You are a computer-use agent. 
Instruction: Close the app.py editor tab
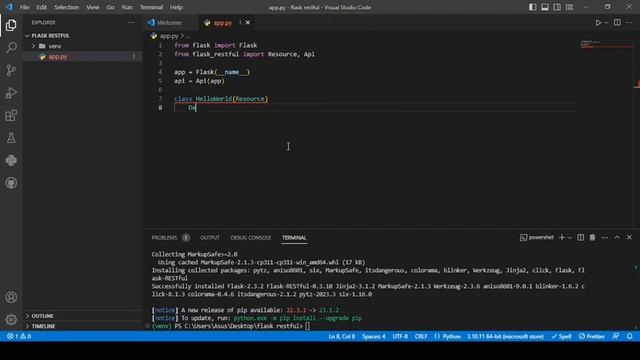point(248,23)
